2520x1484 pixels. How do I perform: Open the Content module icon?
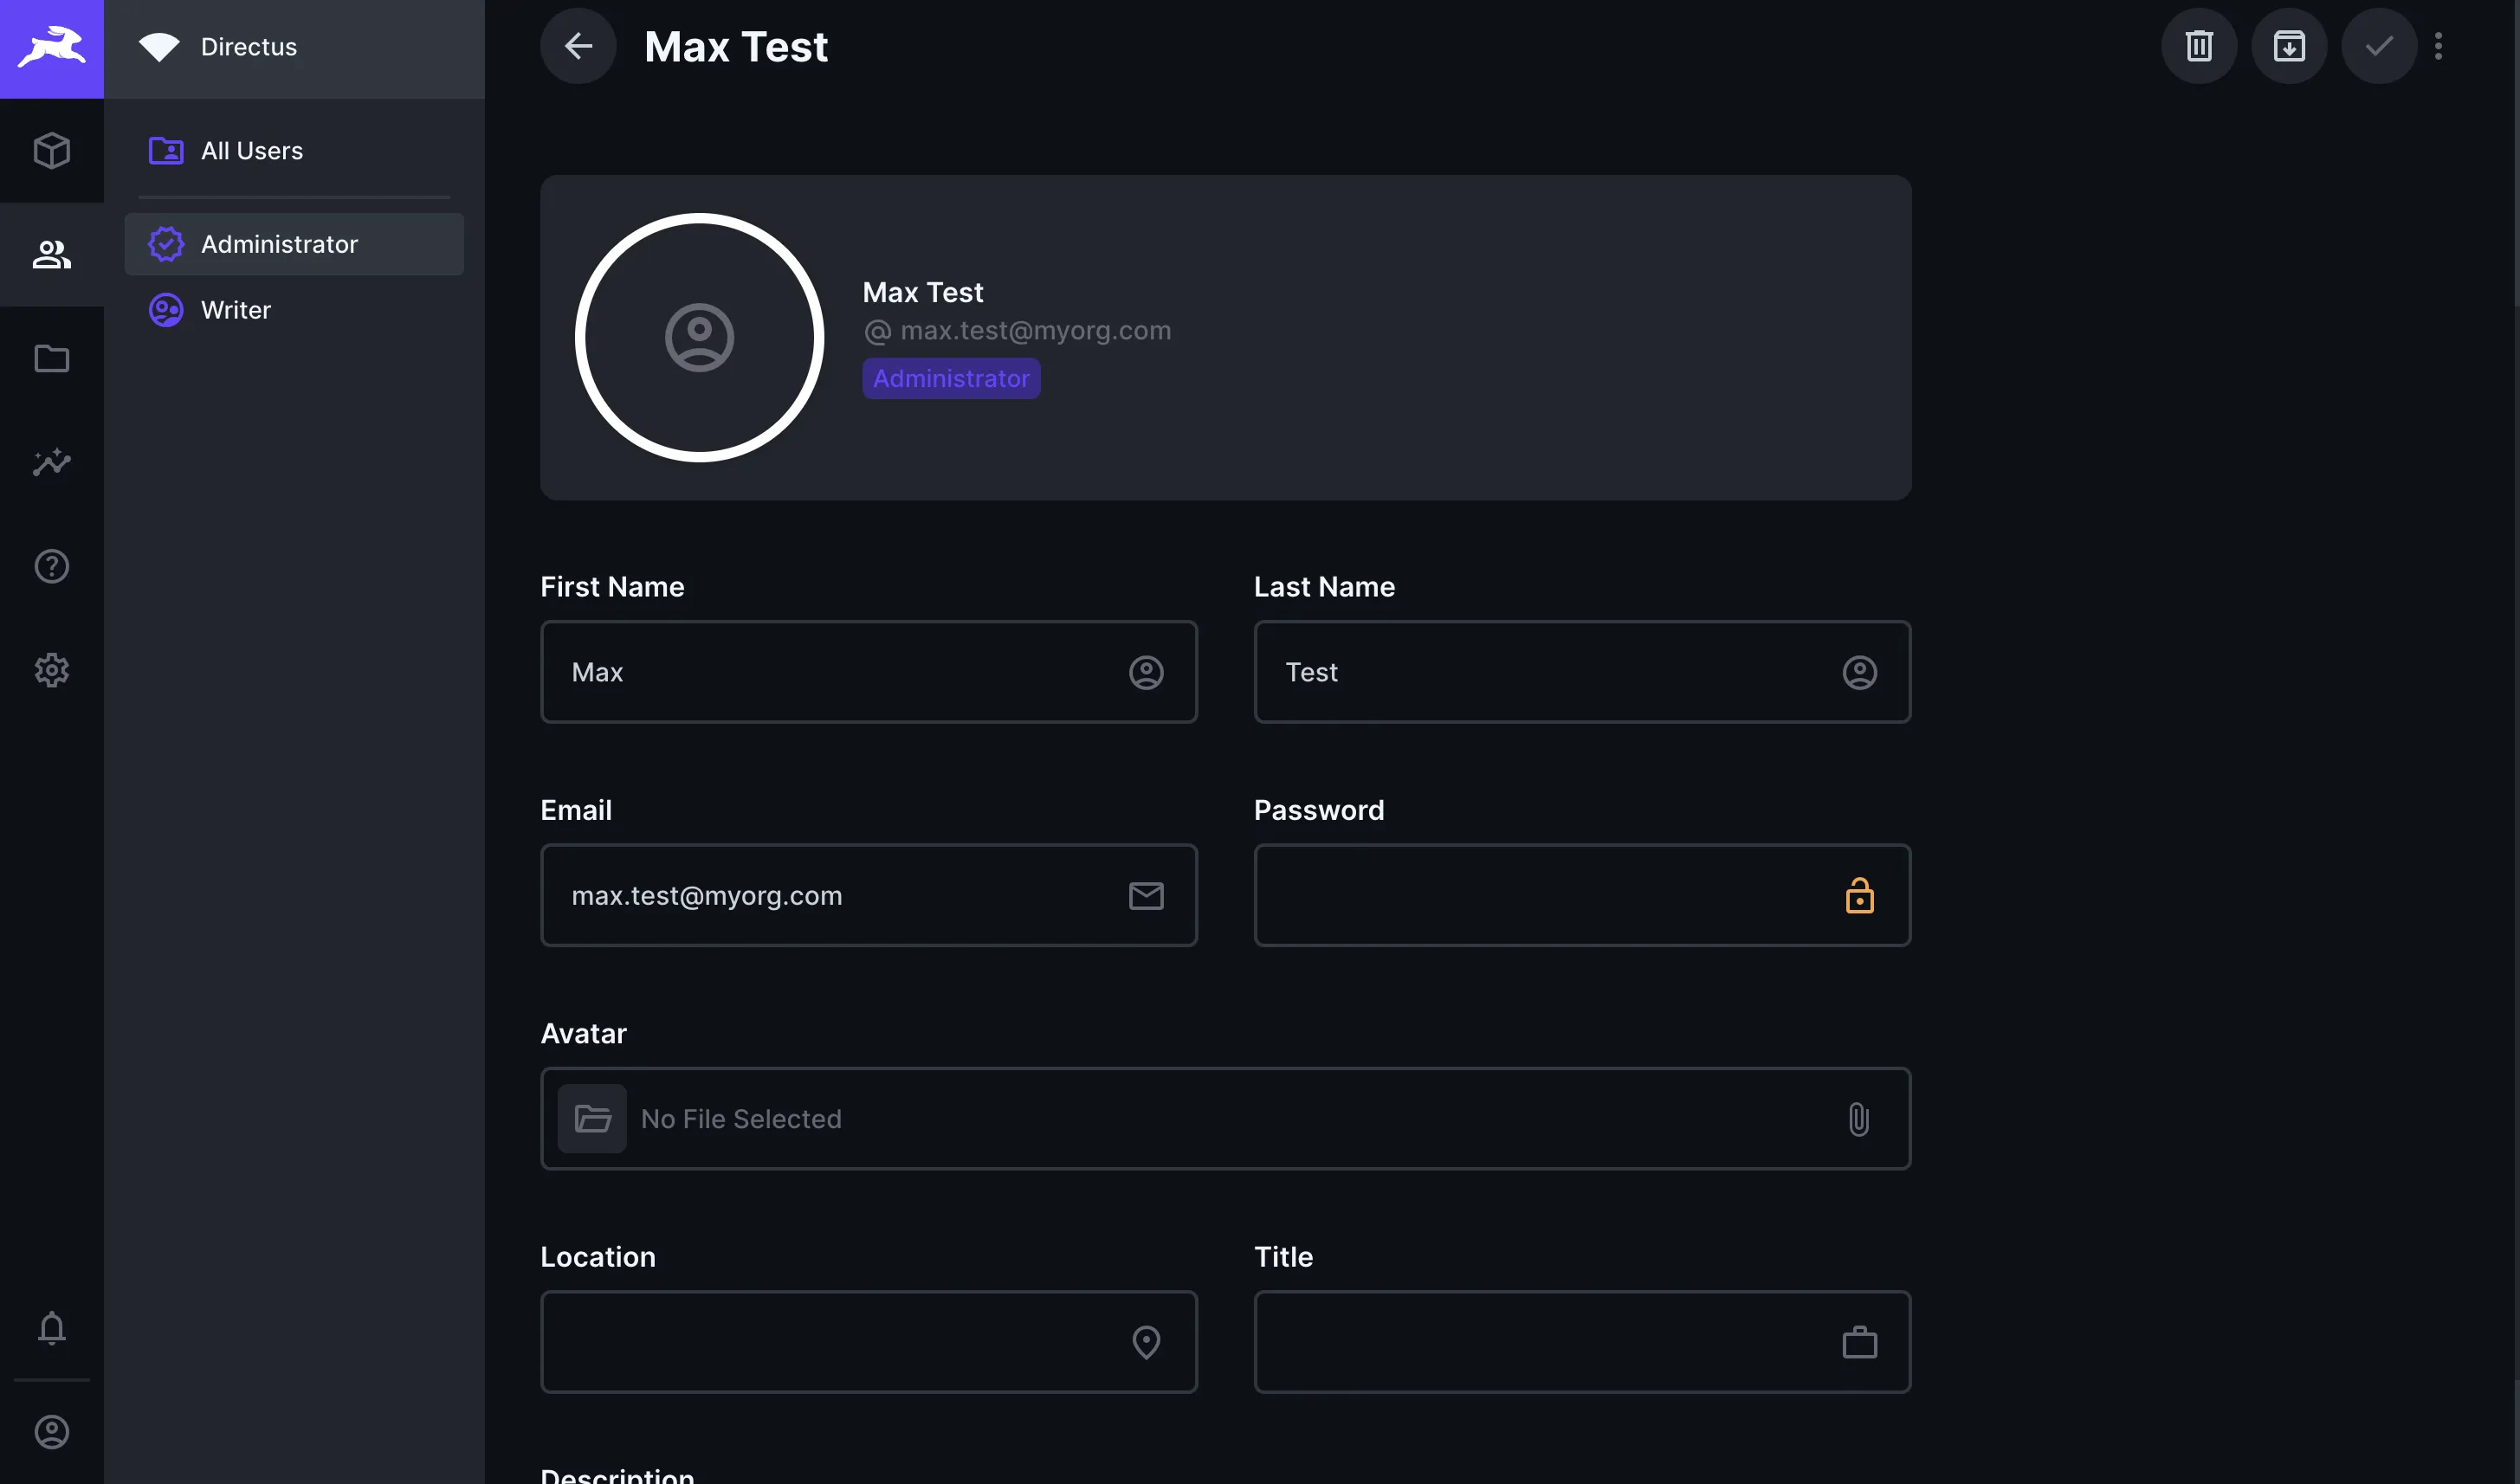pos(52,150)
